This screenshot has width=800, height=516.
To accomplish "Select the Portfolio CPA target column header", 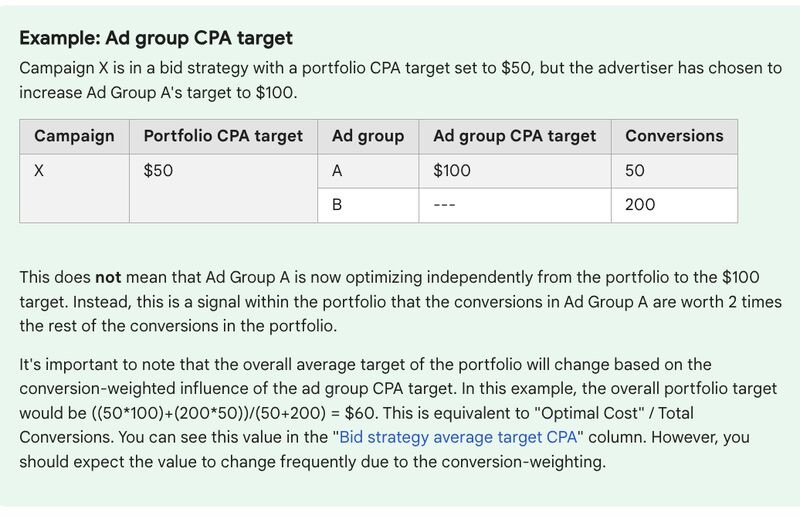I will pos(223,135).
